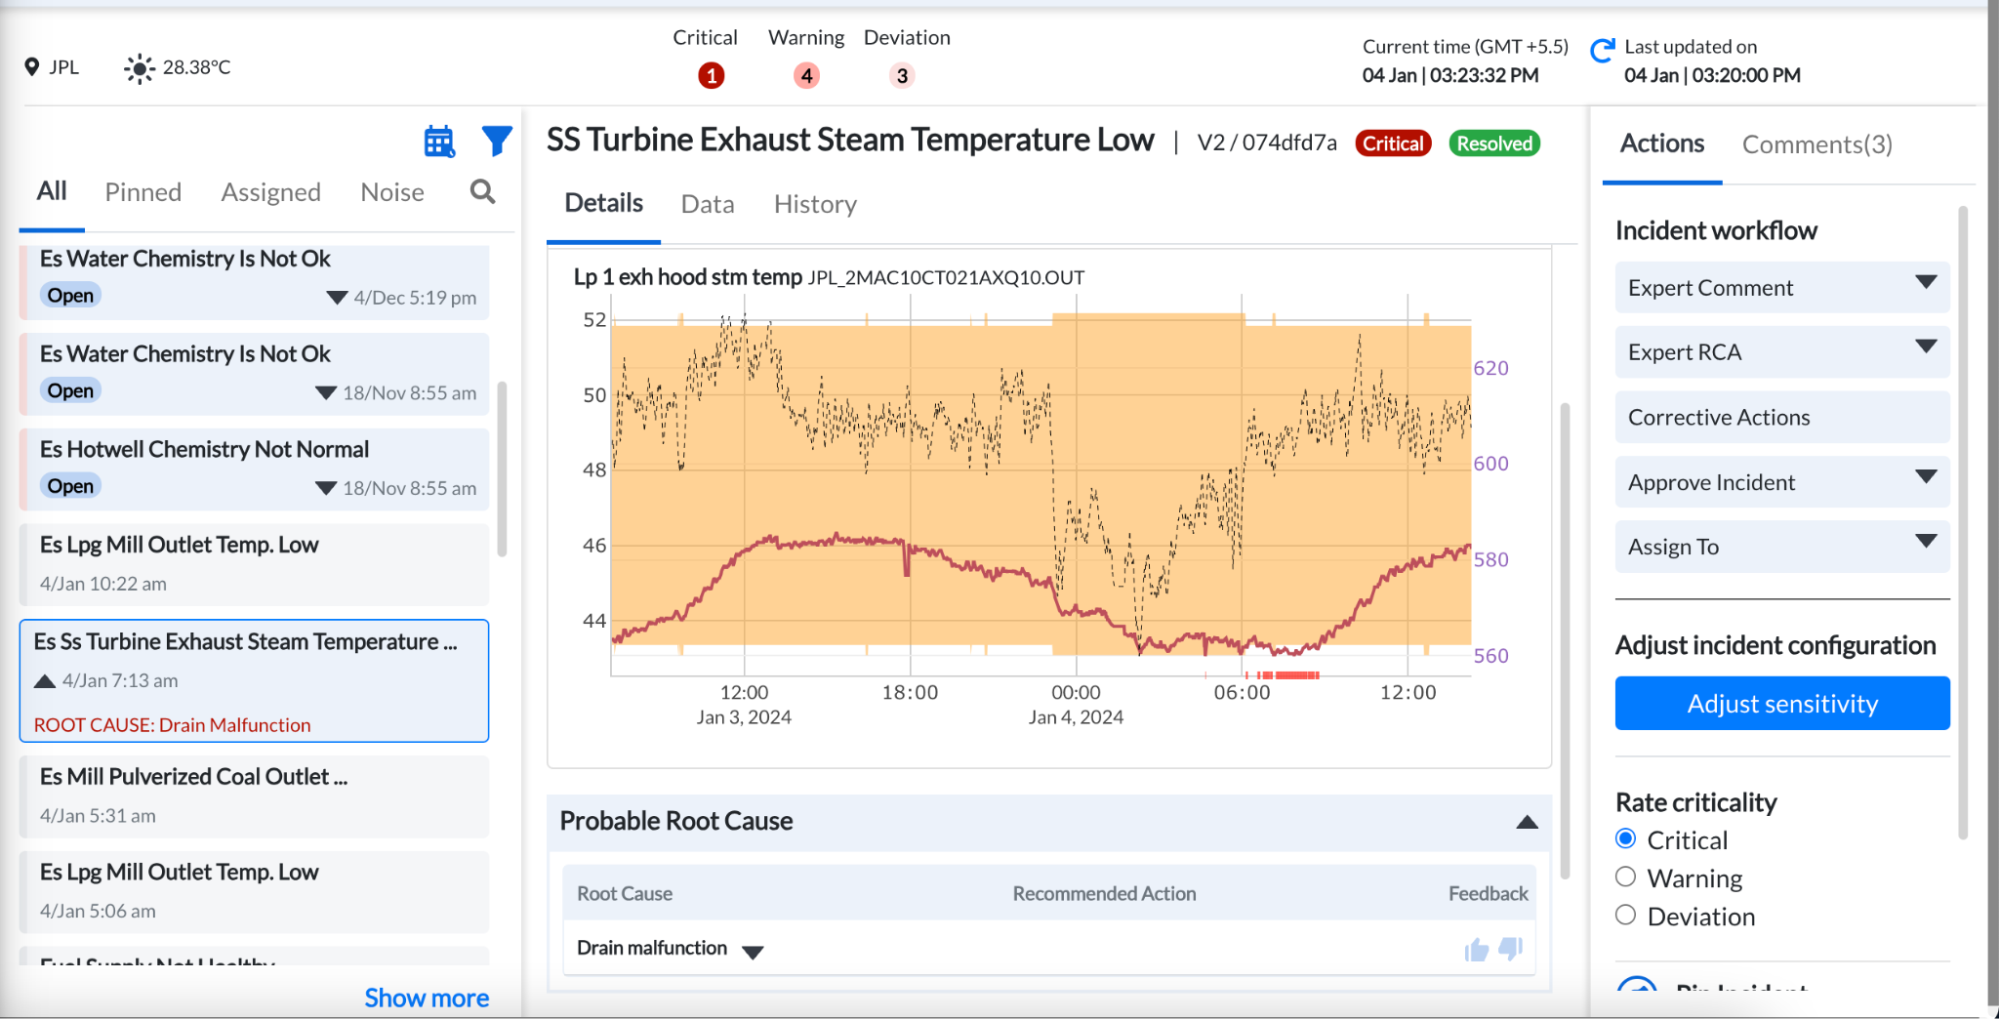This screenshot has height=1020, width=1999.
Task: Click the JPL location pin icon
Action: tap(32, 67)
